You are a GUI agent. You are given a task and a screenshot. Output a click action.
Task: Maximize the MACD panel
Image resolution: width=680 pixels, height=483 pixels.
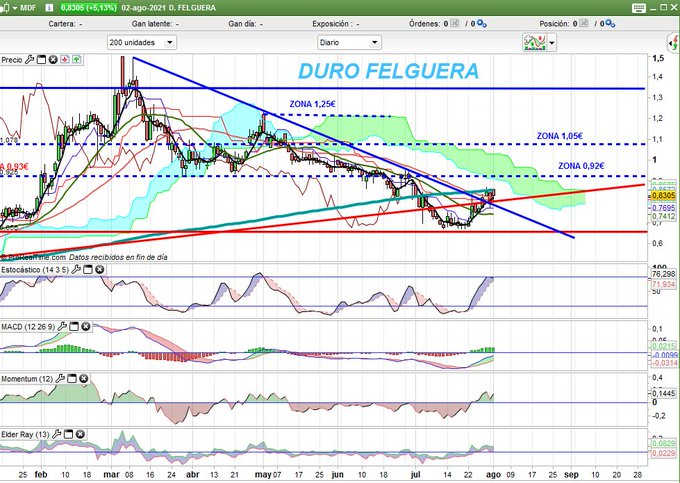(x=74, y=326)
